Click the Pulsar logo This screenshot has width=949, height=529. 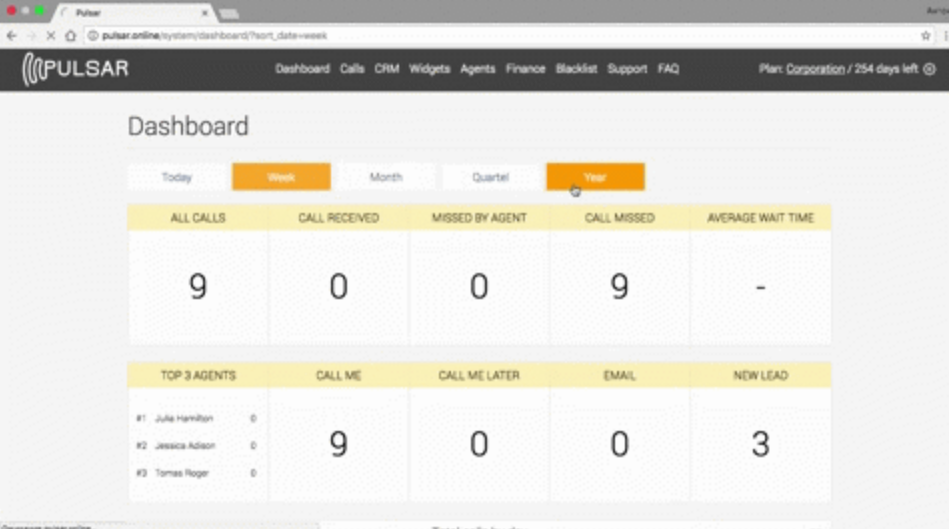[76, 69]
